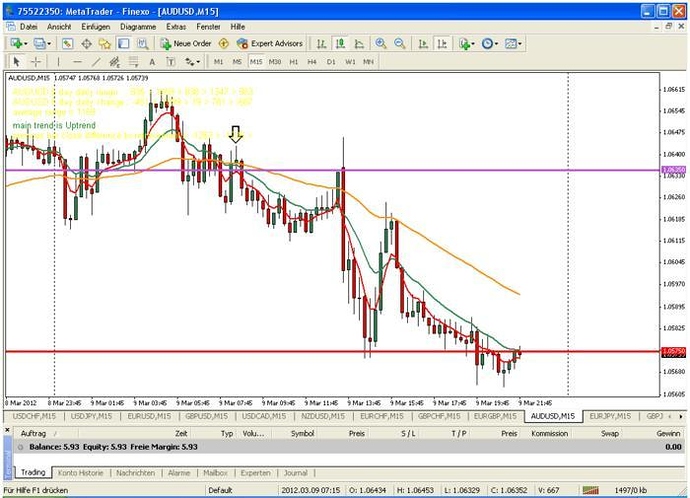The width and height of the screenshot is (690, 498).
Task: Close the terminal panel with X
Action: [x=7, y=430]
